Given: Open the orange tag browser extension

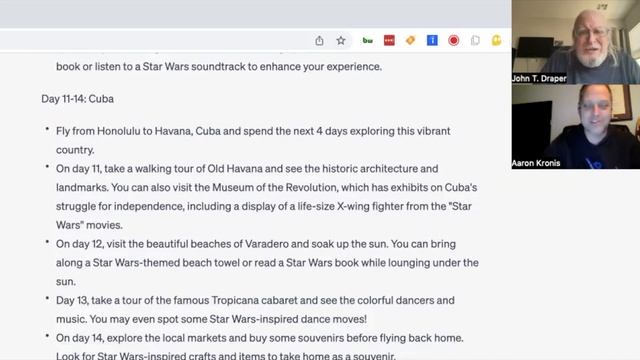Looking at the screenshot, I should (x=410, y=40).
